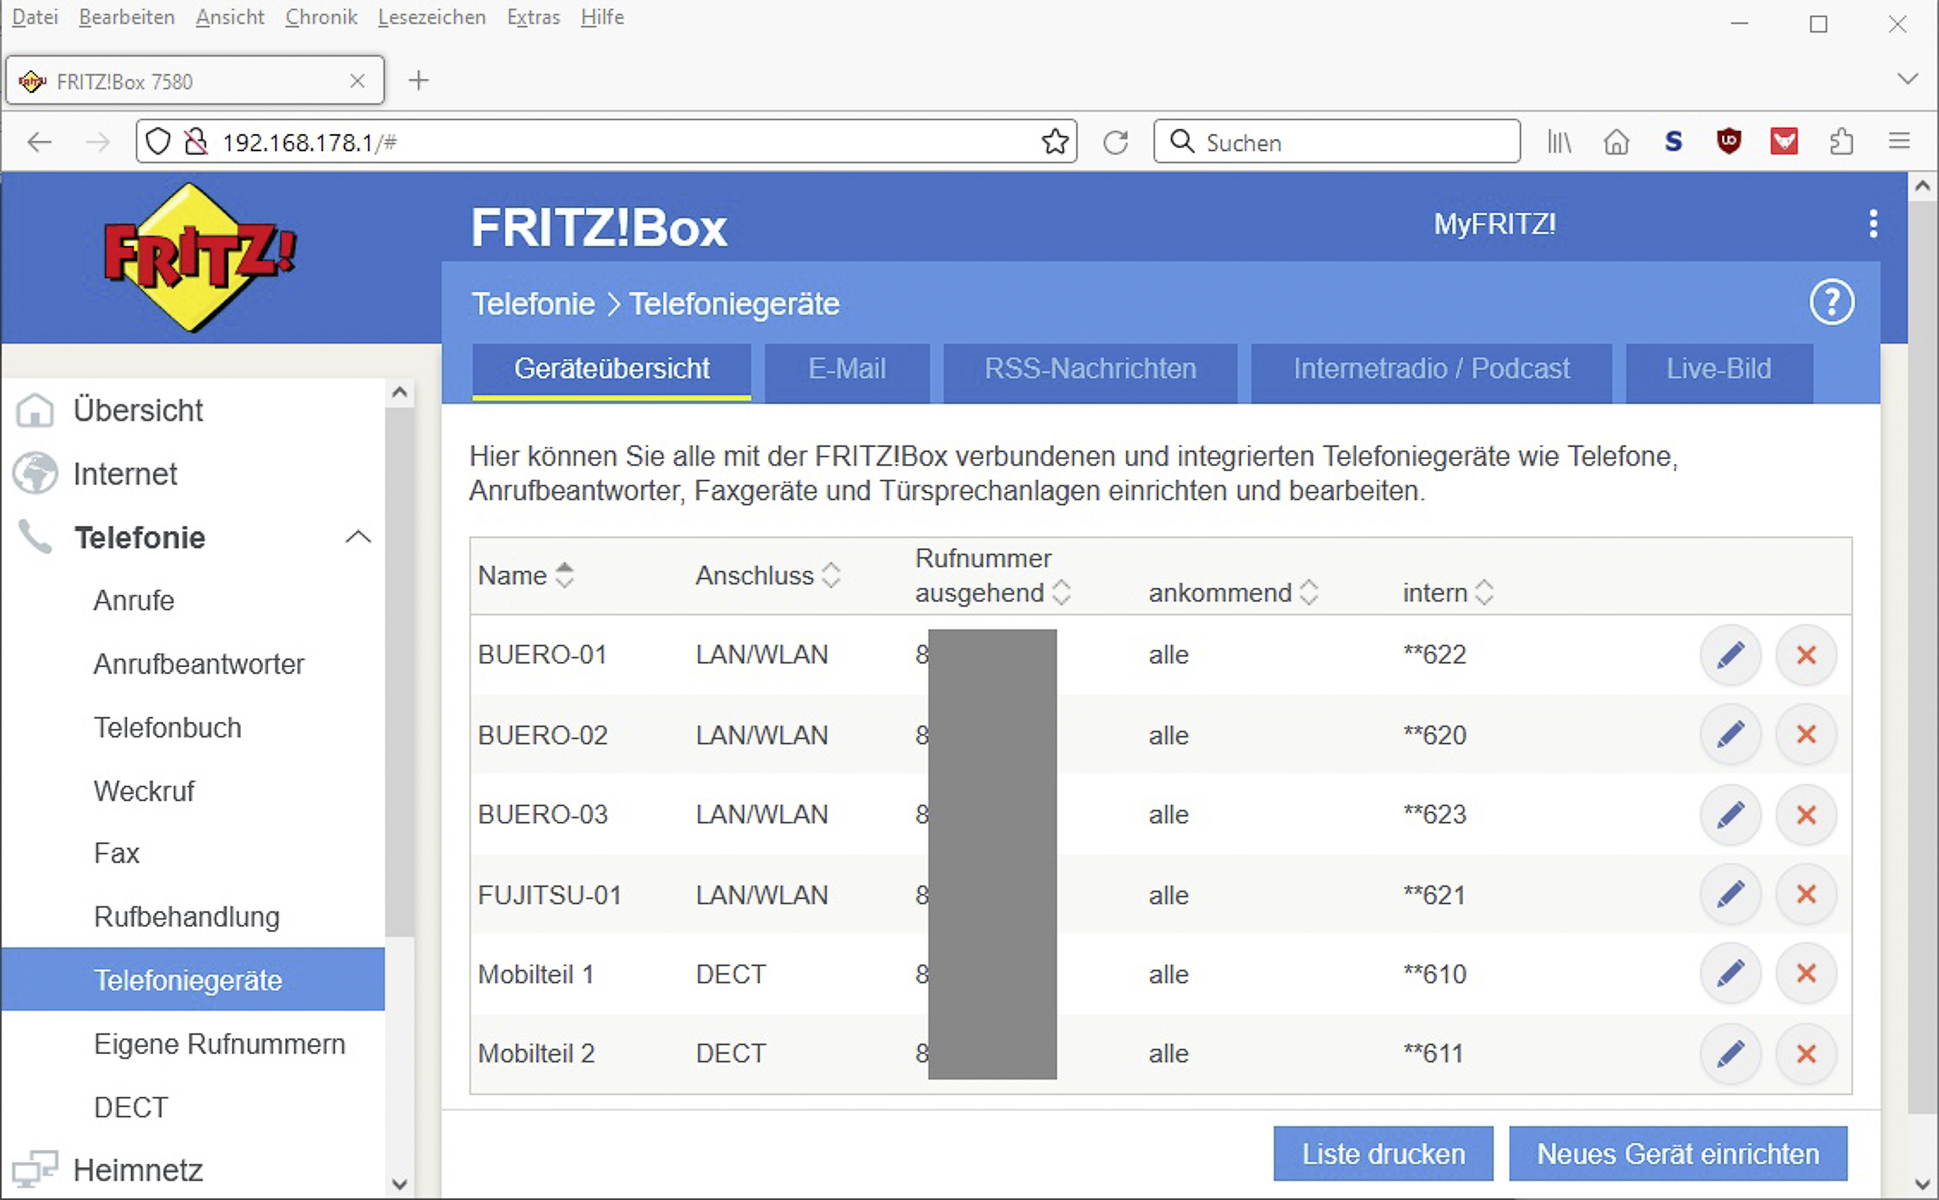Click the FRITZ! logo
This screenshot has width=1939, height=1200.
click(x=198, y=257)
